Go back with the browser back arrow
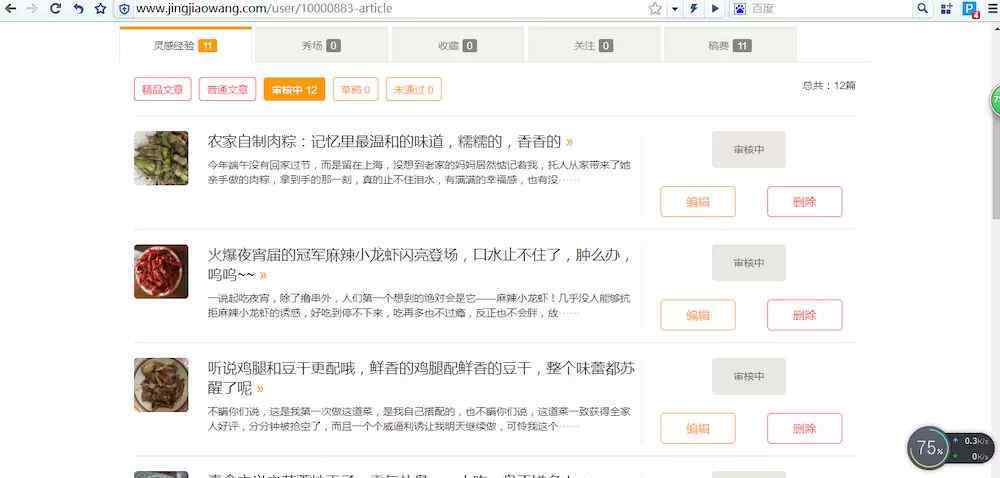Viewport: 1000px width, 478px height. tap(11, 8)
